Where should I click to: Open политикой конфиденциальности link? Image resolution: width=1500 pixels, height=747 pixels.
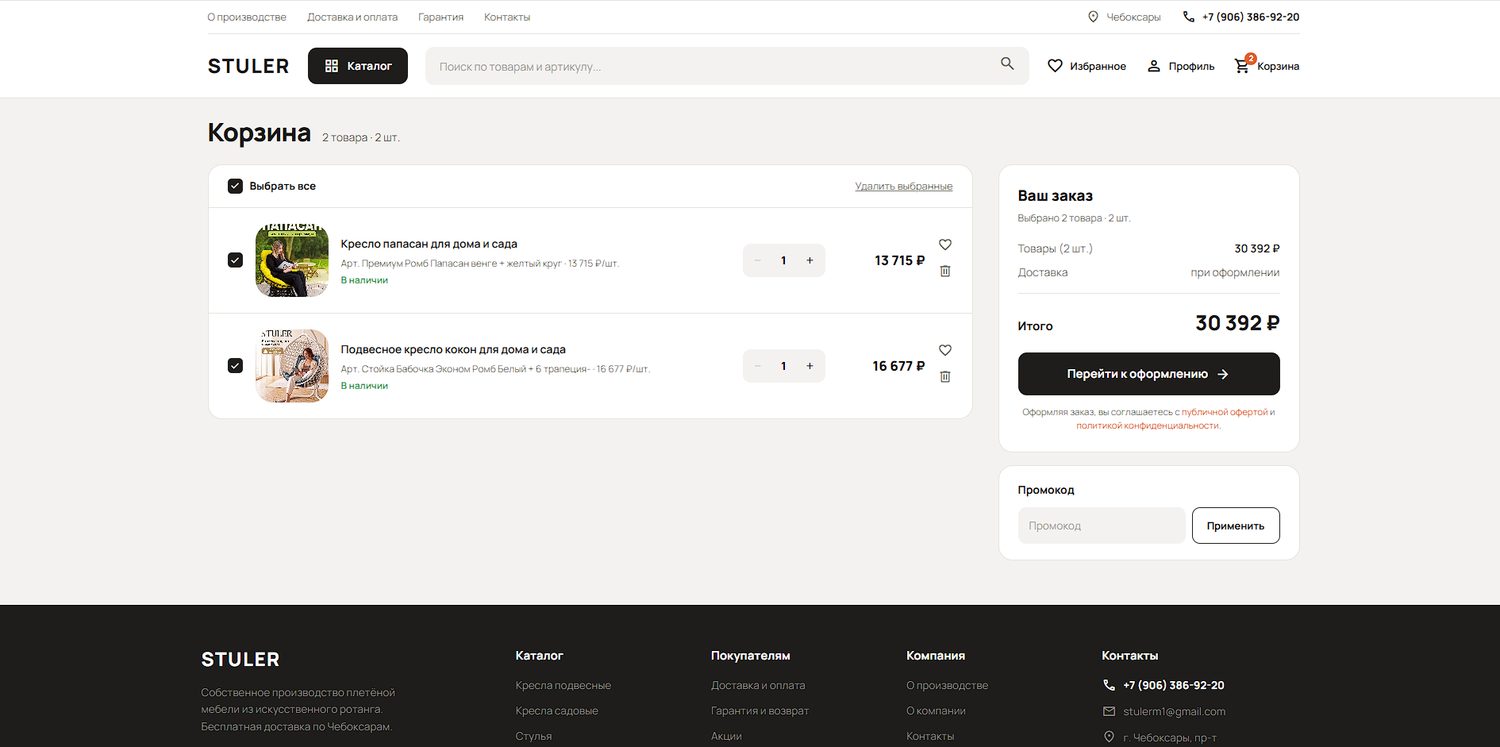(x=1148, y=426)
